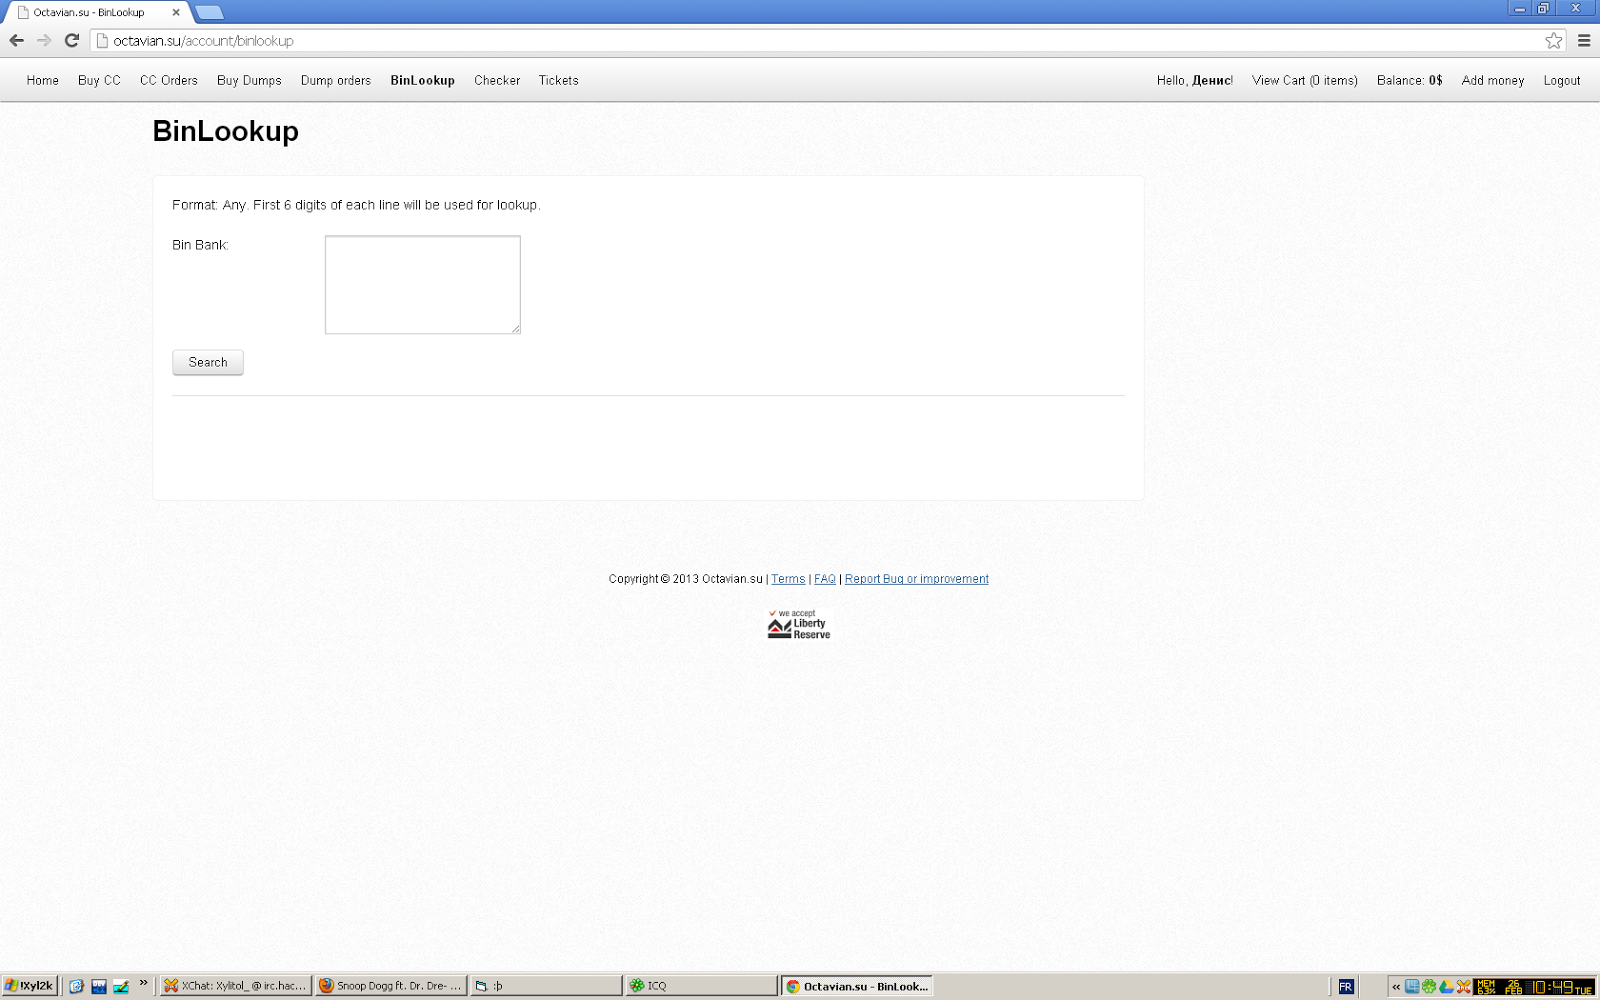
Task: Click the Search button
Action: [208, 363]
